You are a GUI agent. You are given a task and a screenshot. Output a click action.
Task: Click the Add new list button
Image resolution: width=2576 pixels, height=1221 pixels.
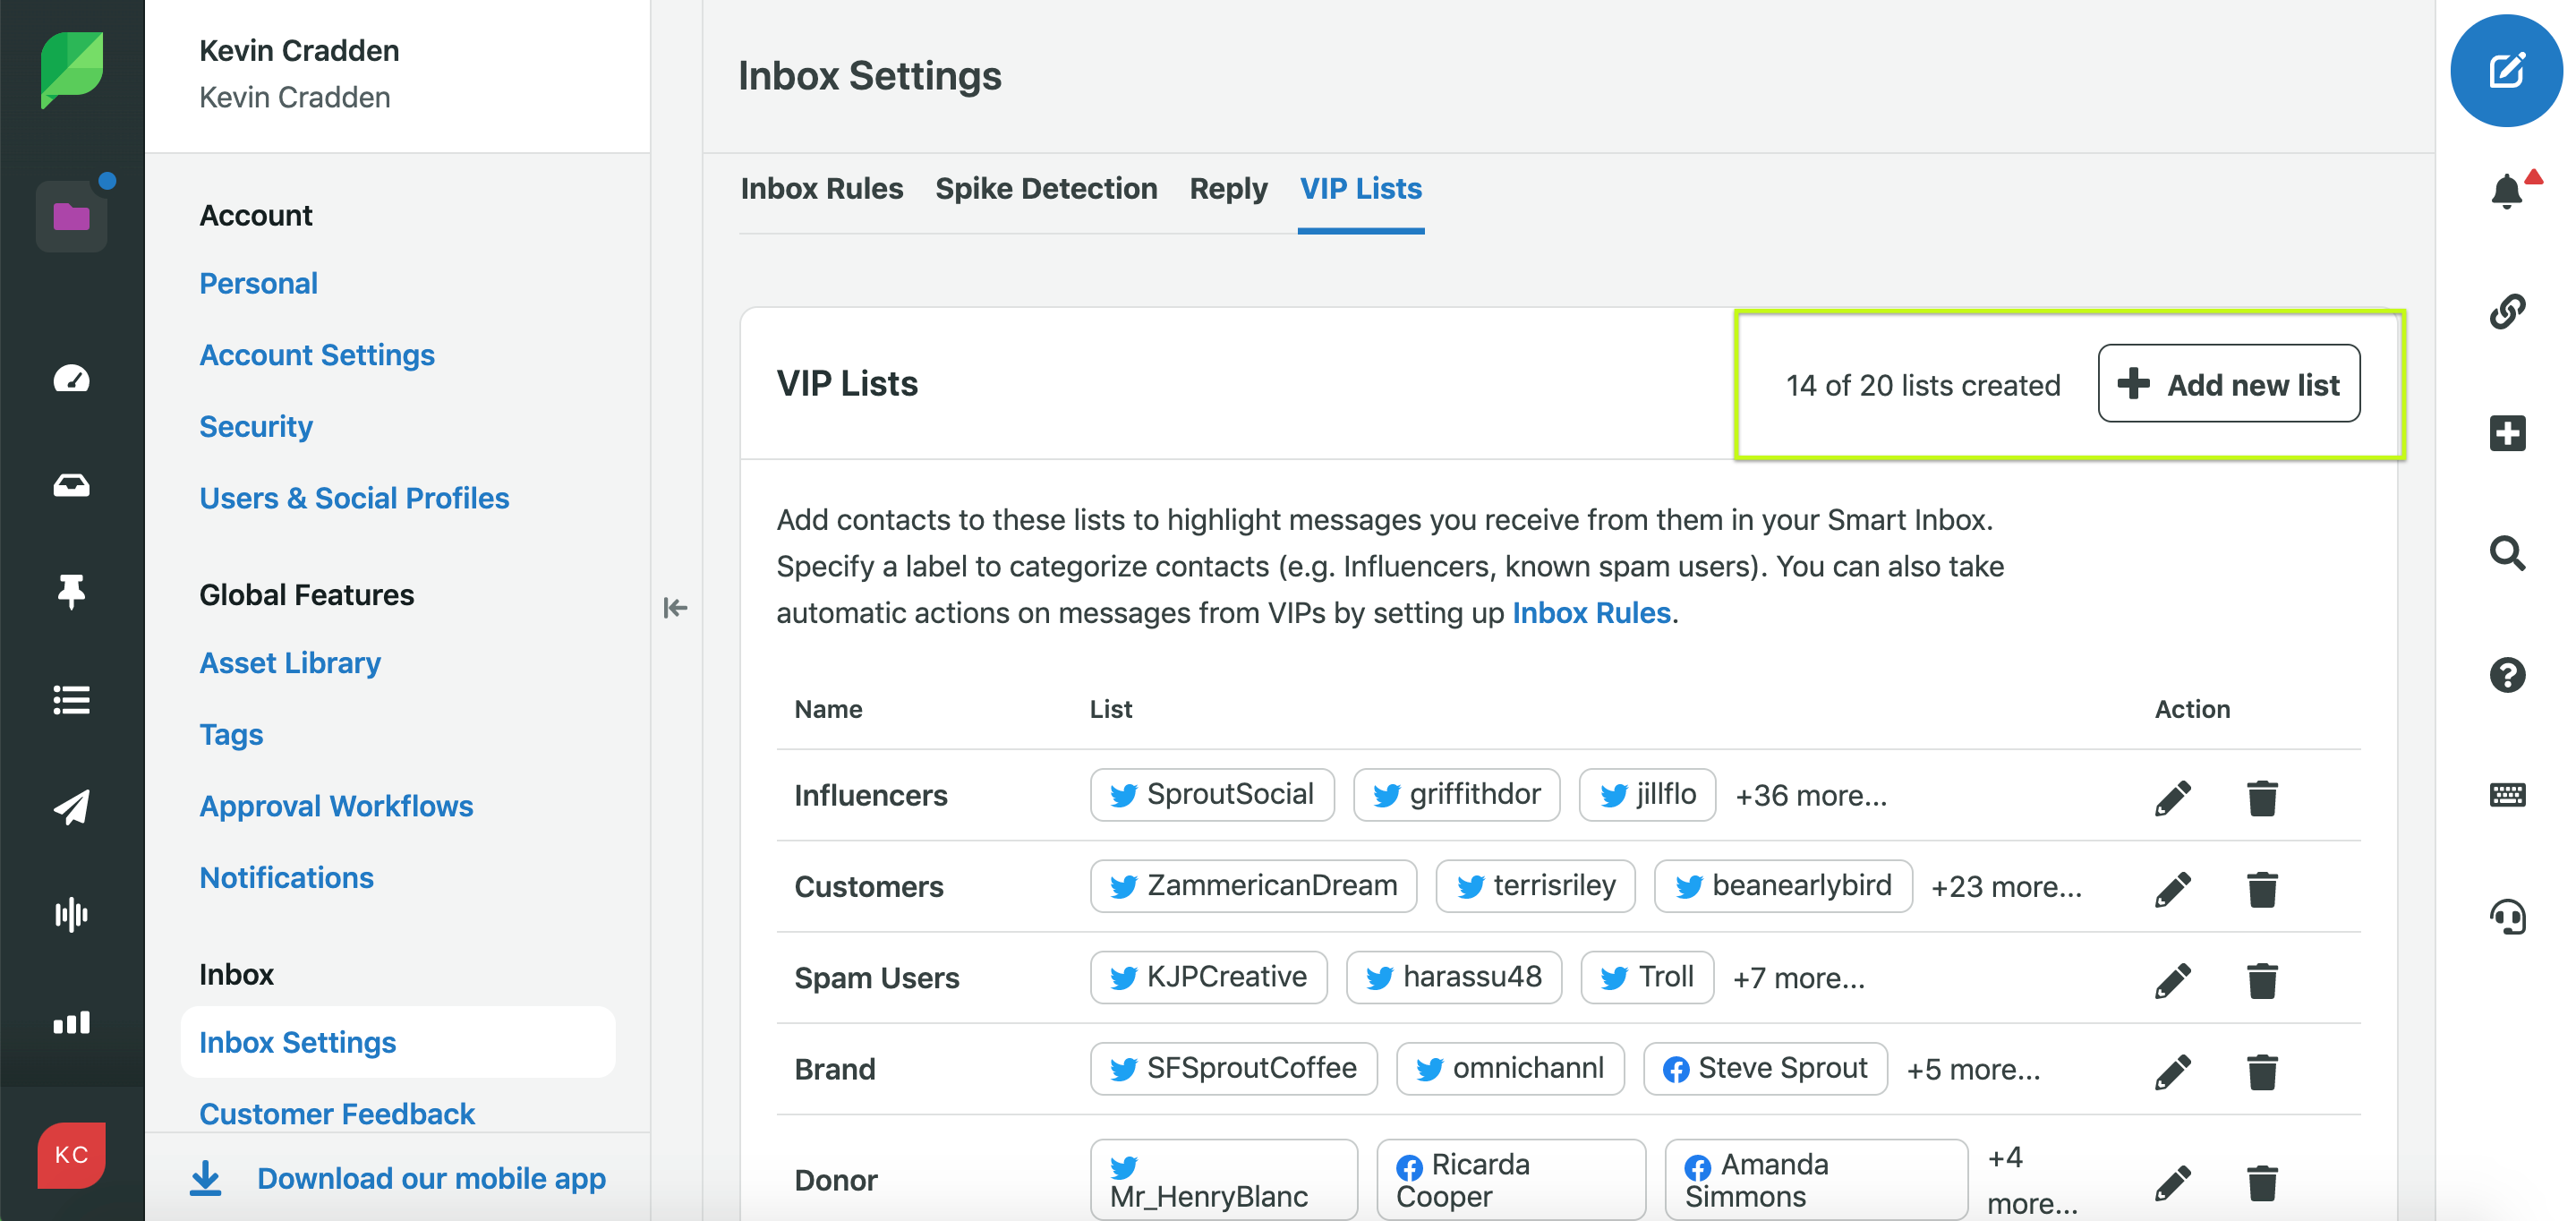coord(2228,384)
